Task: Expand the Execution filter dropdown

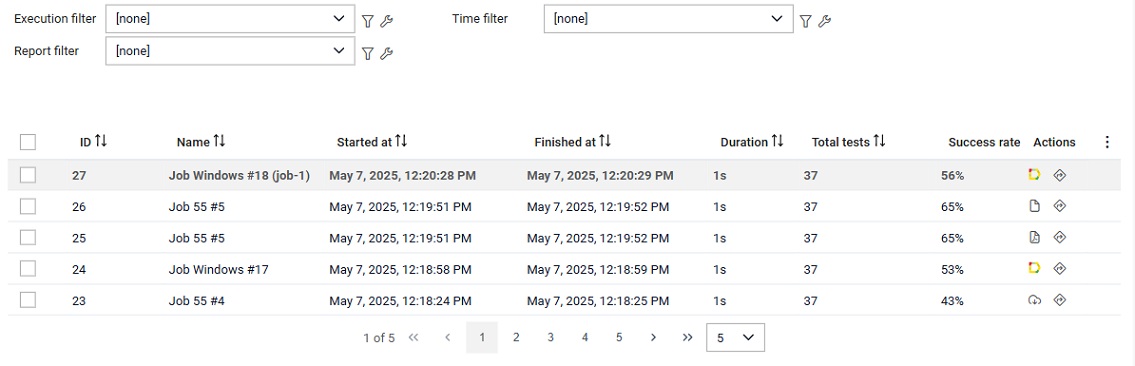Action: pos(230,19)
